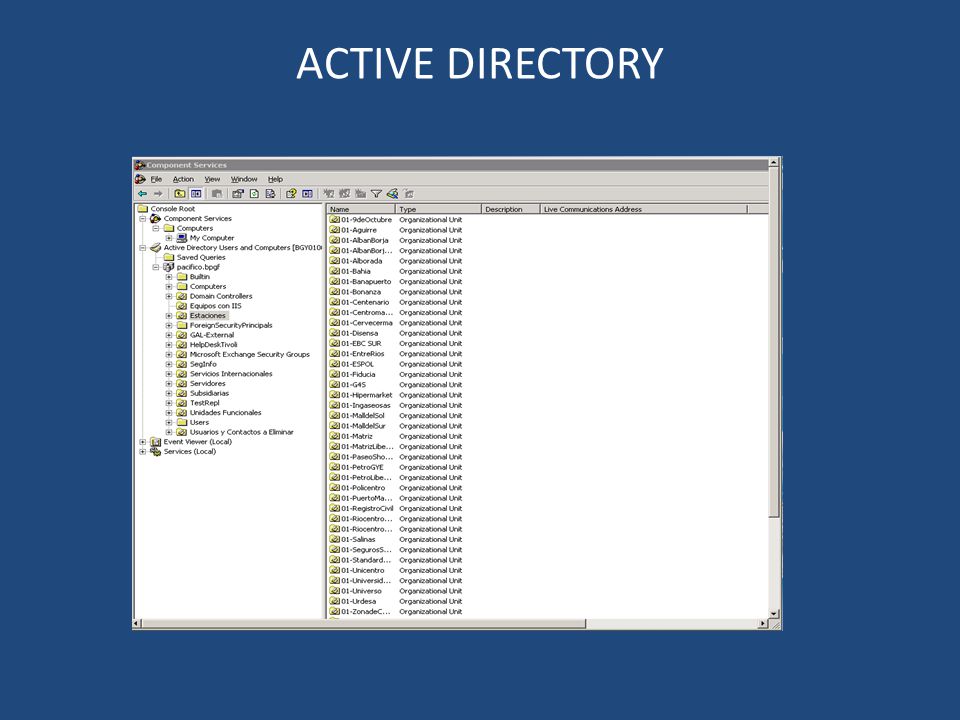
Task: Toggle Show/Hide Console Tree toolbar icon
Action: pos(196,193)
